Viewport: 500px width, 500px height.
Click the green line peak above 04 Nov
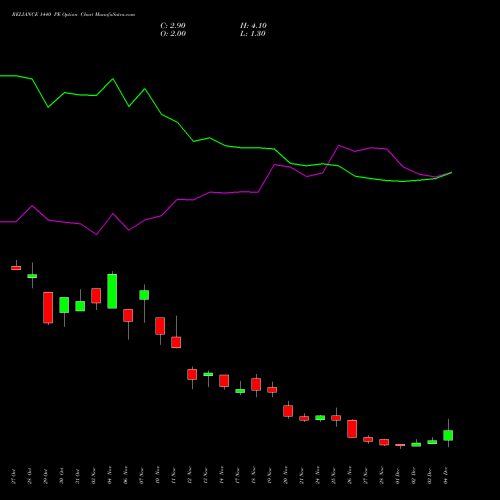coord(113,79)
